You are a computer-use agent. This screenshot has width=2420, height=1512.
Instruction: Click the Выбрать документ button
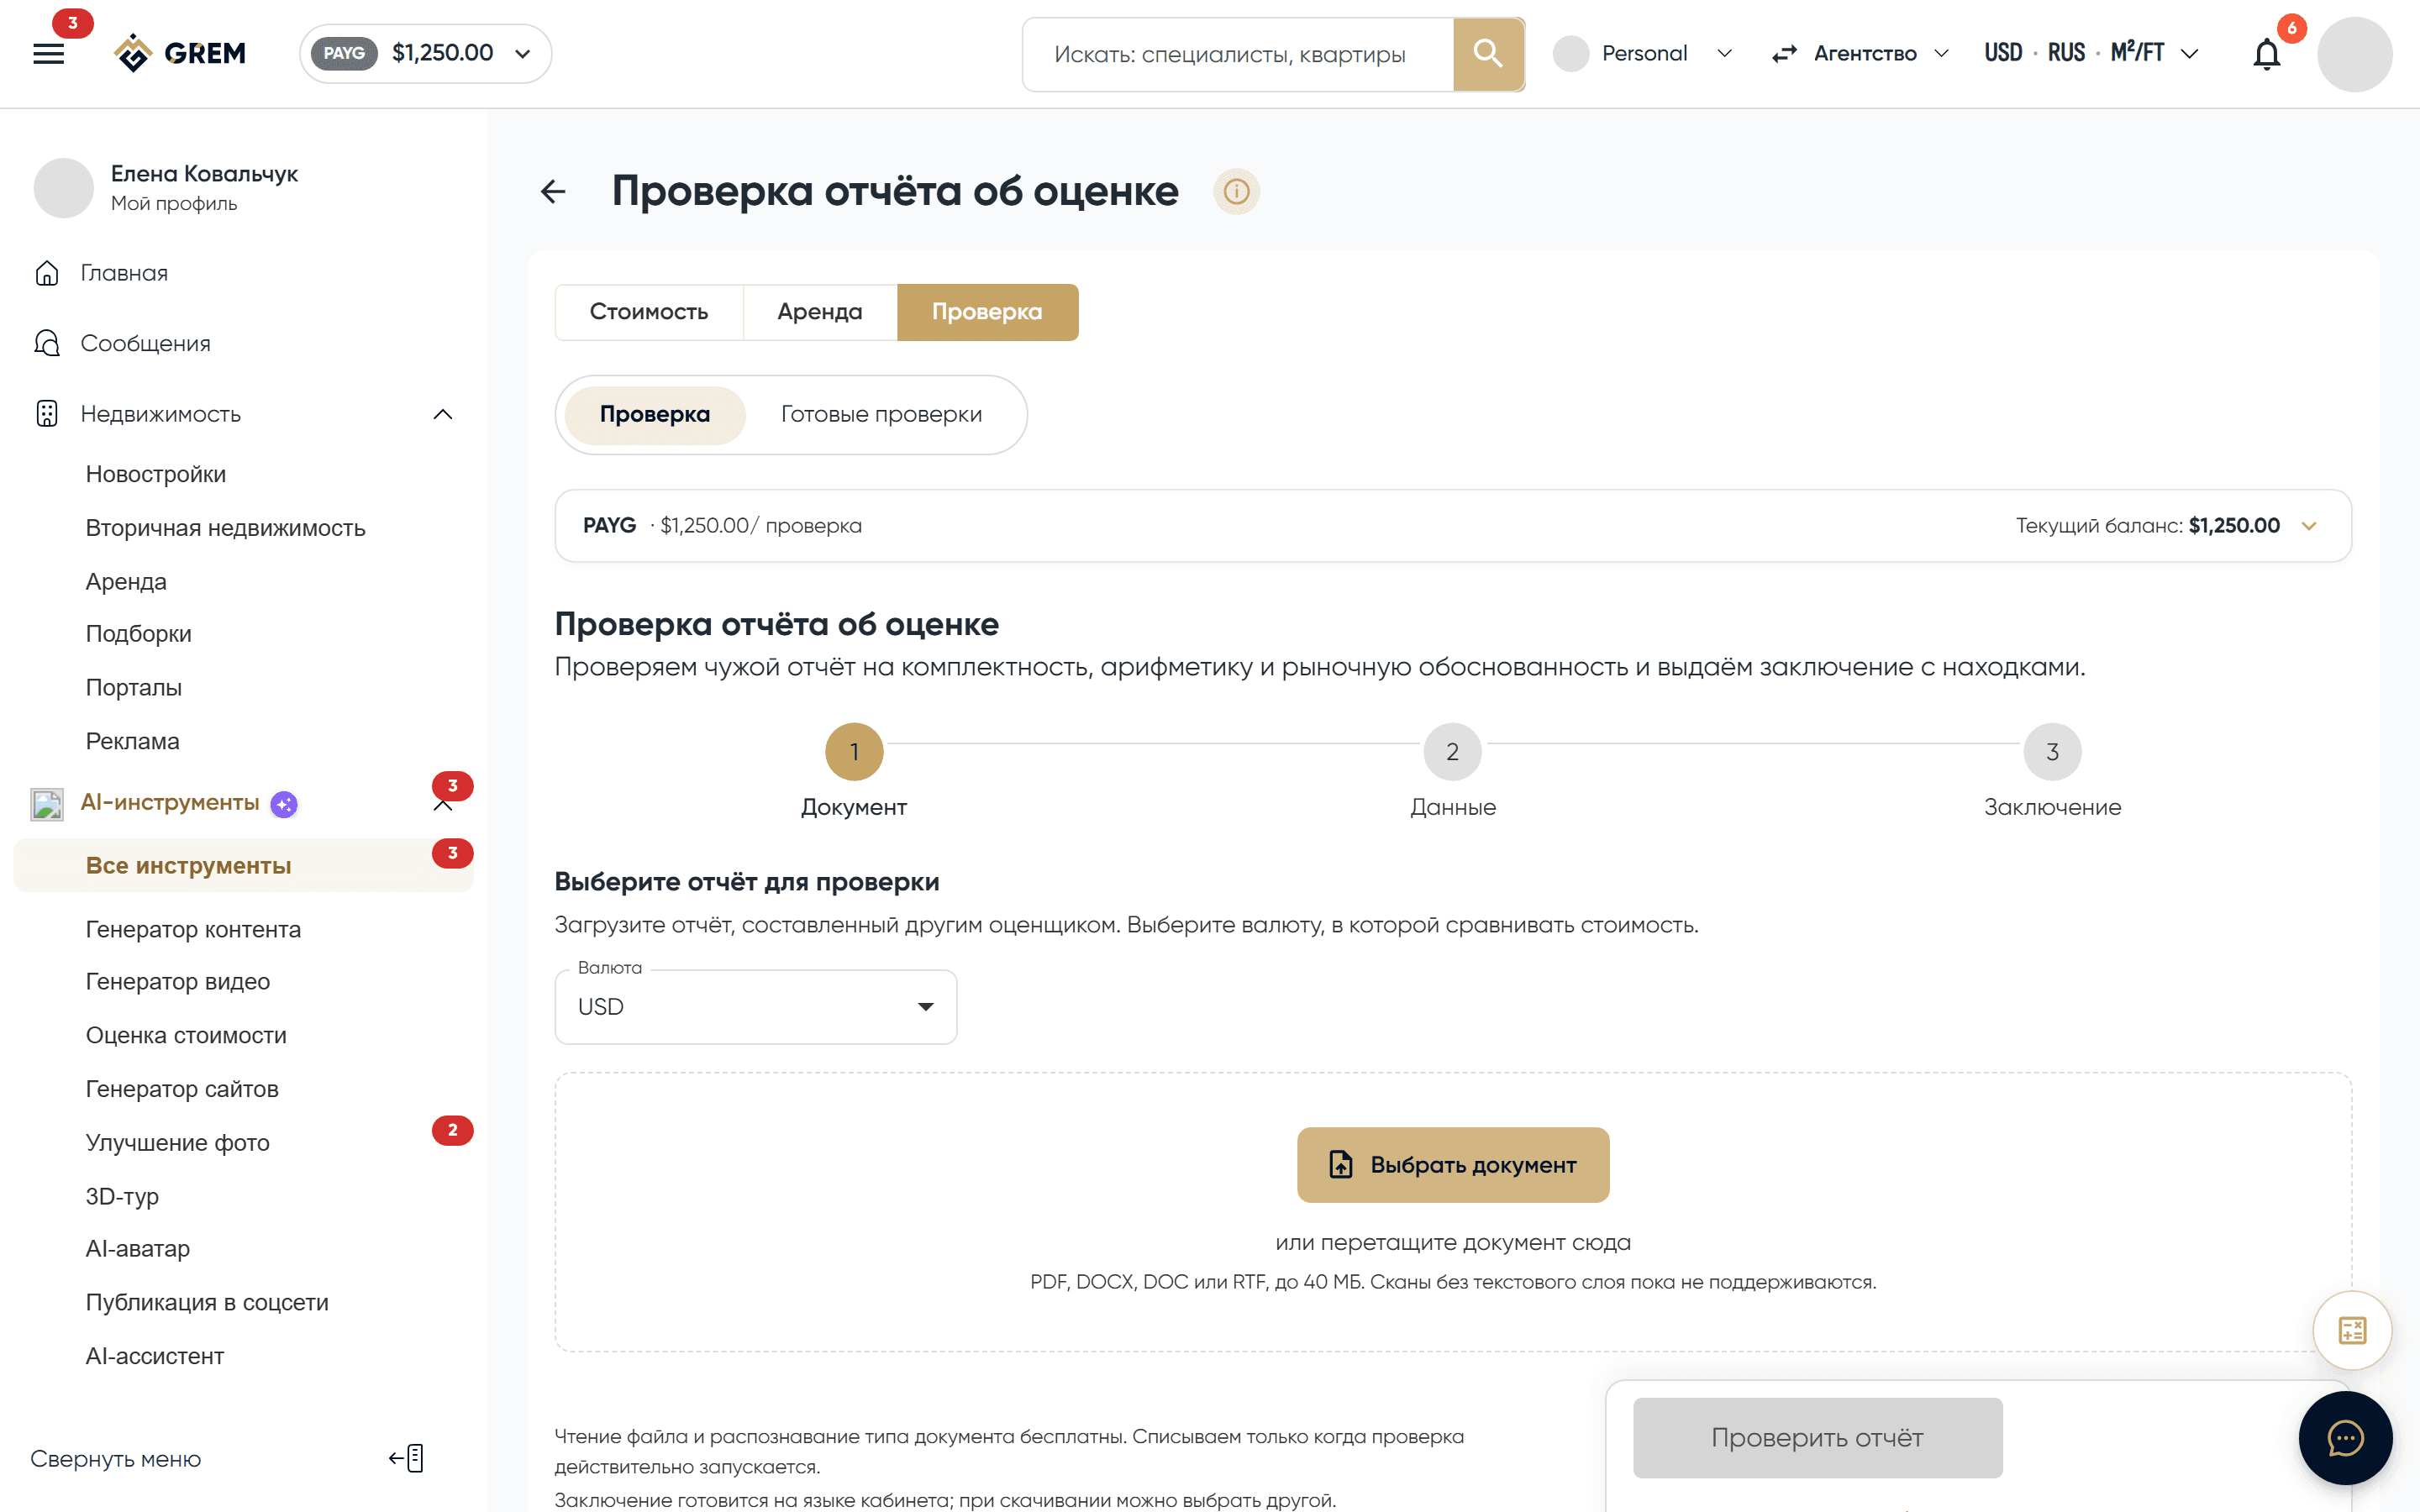click(1453, 1165)
